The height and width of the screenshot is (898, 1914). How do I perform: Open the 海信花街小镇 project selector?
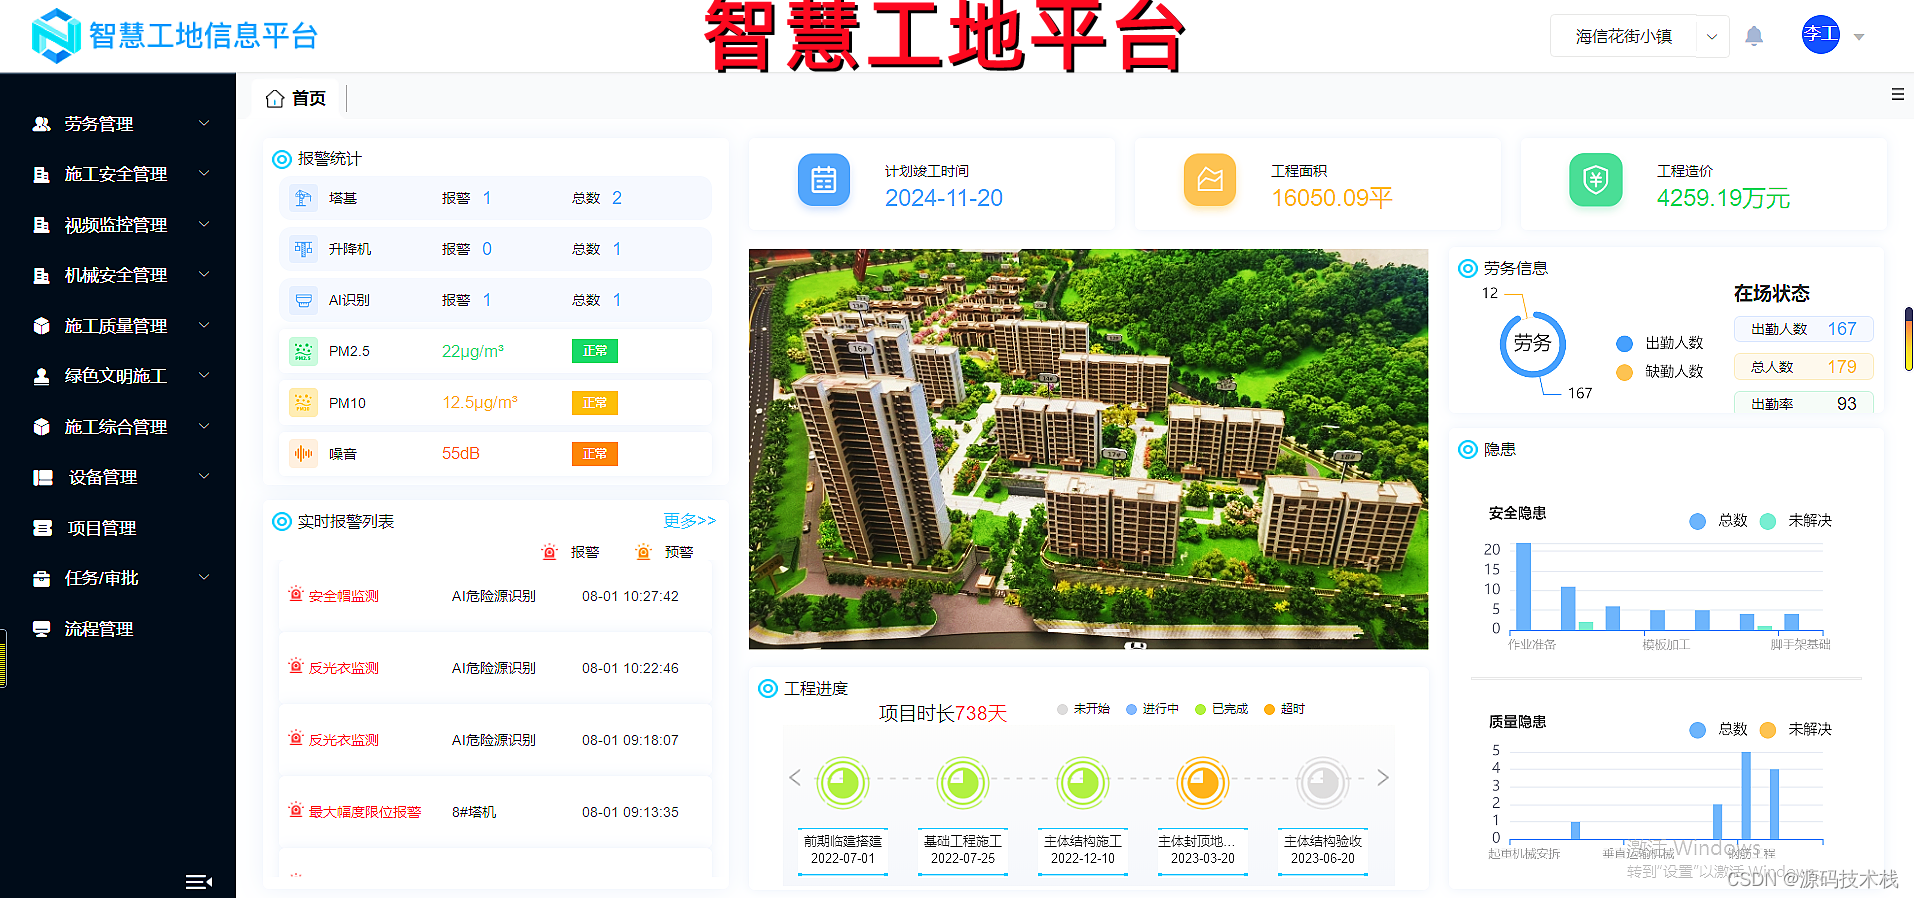point(1639,36)
